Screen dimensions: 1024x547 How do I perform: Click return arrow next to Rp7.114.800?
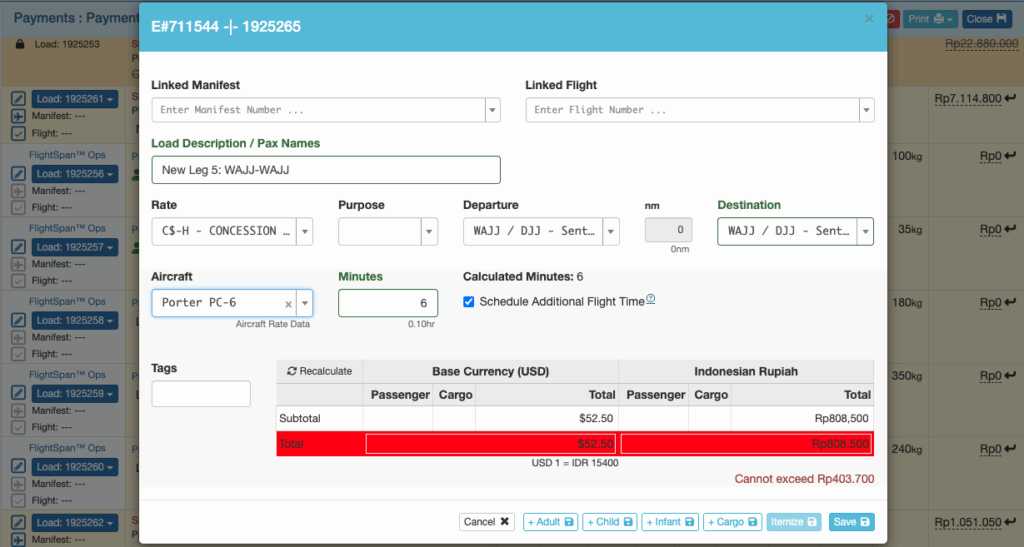pos(1011,99)
